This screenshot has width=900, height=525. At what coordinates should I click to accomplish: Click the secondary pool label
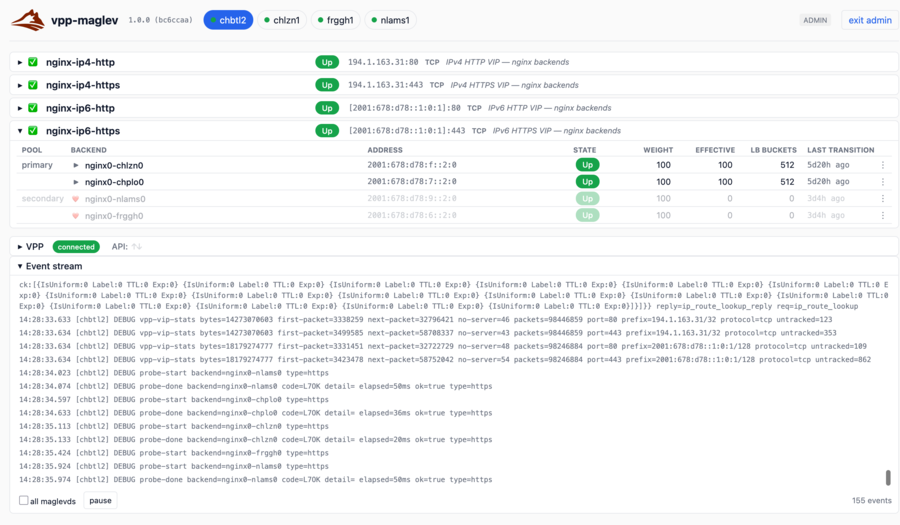click(42, 199)
